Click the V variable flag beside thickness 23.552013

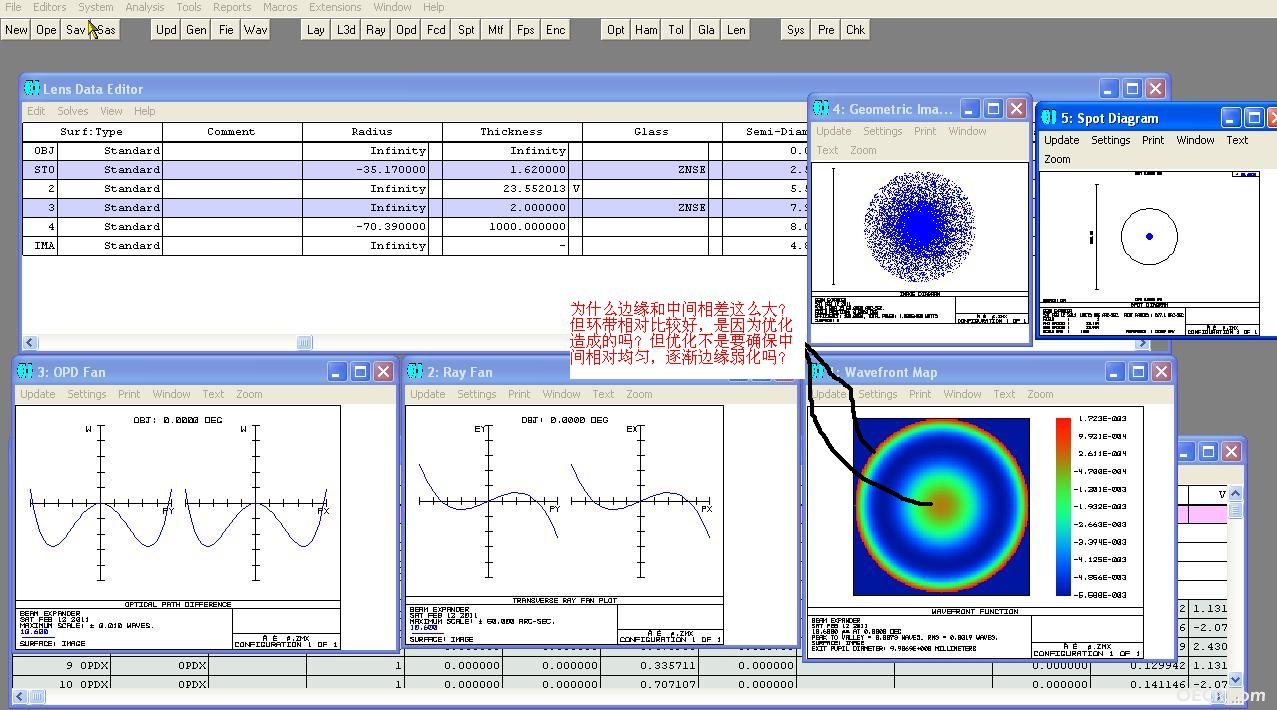coord(576,188)
